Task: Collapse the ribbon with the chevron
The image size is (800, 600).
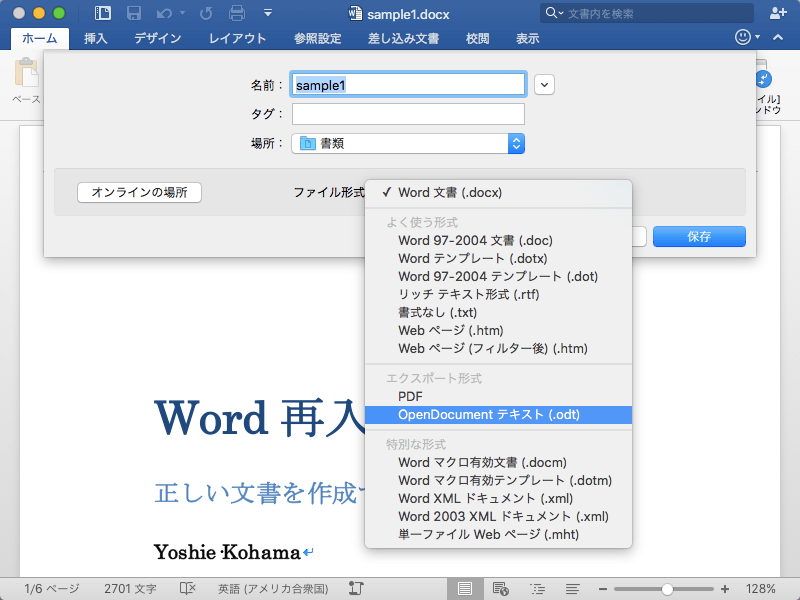Action: [778, 37]
